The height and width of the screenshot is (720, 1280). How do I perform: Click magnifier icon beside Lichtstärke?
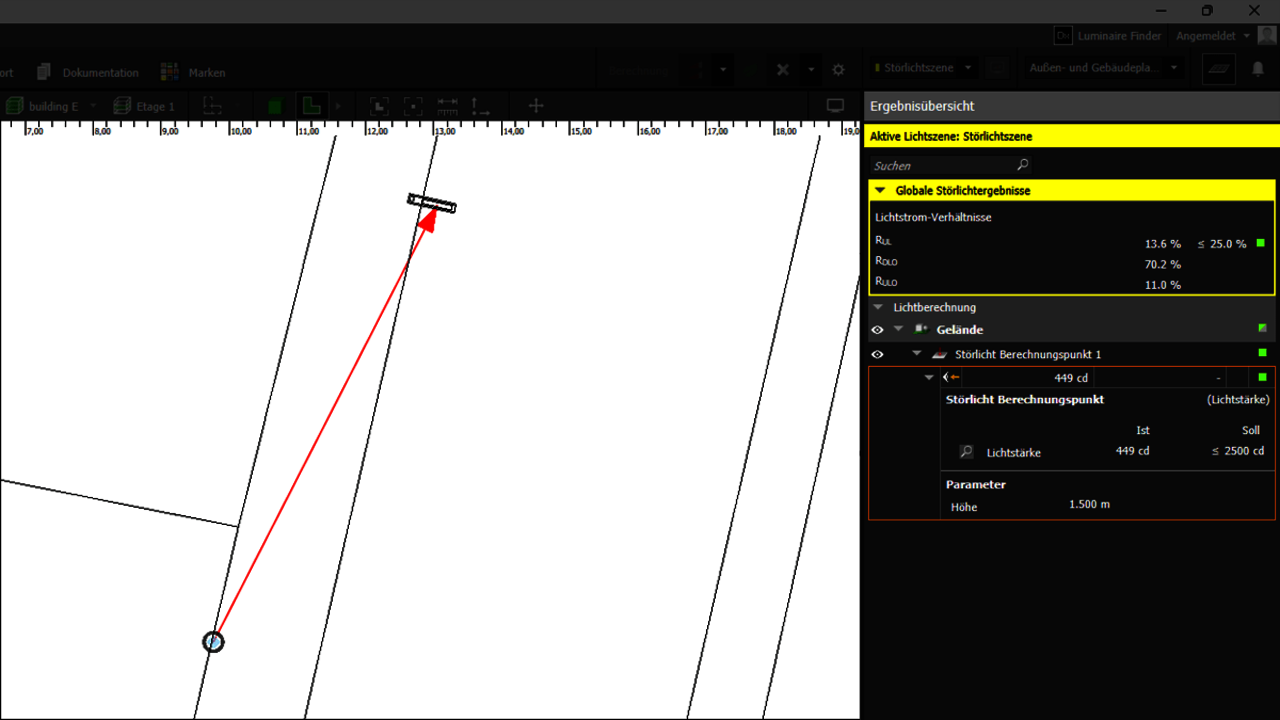pyautogui.click(x=966, y=452)
